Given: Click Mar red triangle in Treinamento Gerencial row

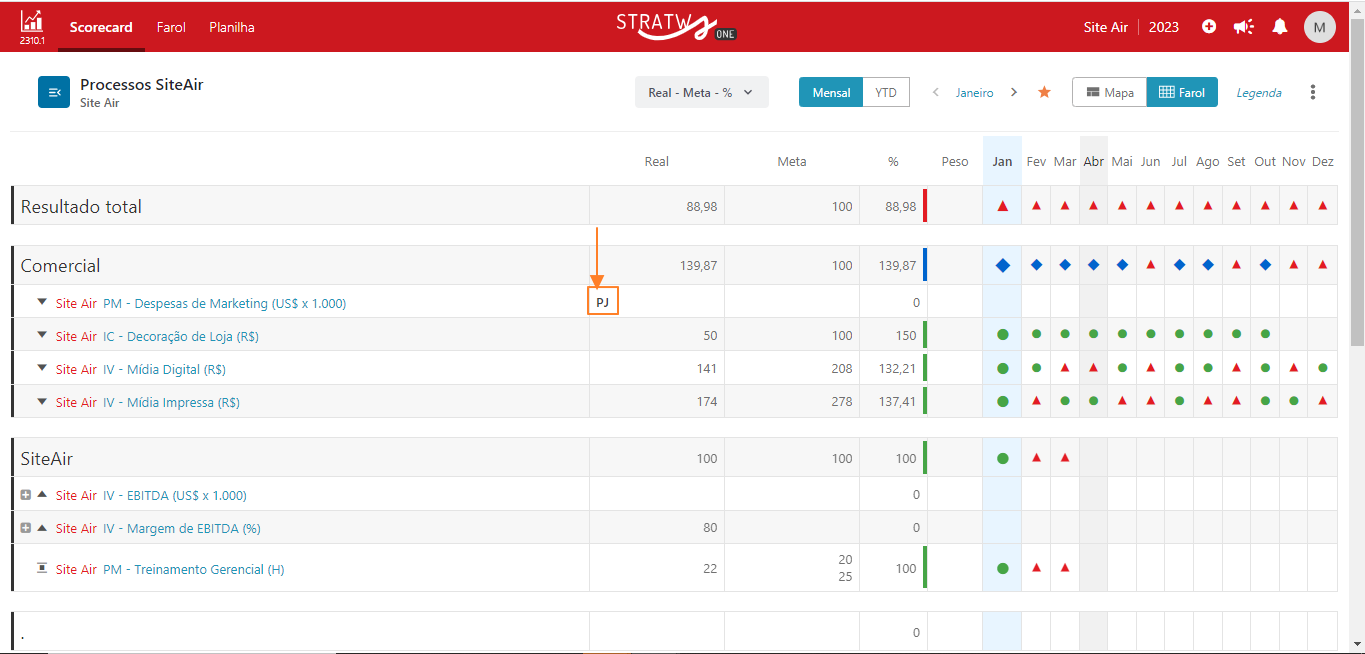Looking at the screenshot, I should pyautogui.click(x=1065, y=567).
